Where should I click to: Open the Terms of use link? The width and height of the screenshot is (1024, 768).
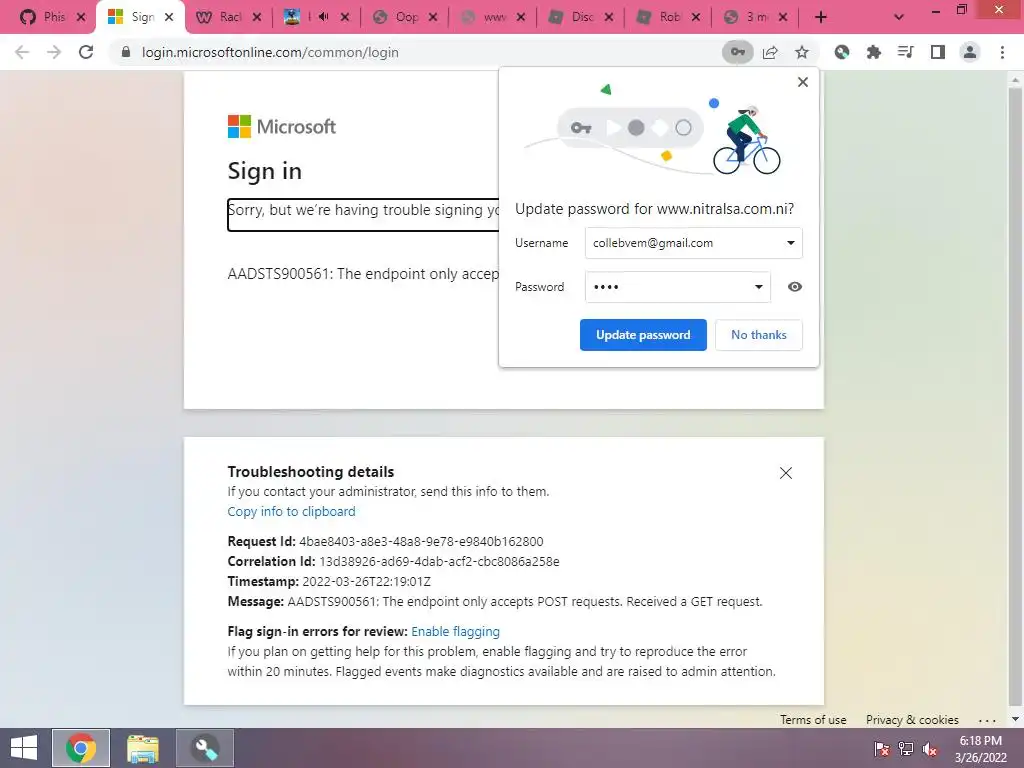pyautogui.click(x=813, y=720)
